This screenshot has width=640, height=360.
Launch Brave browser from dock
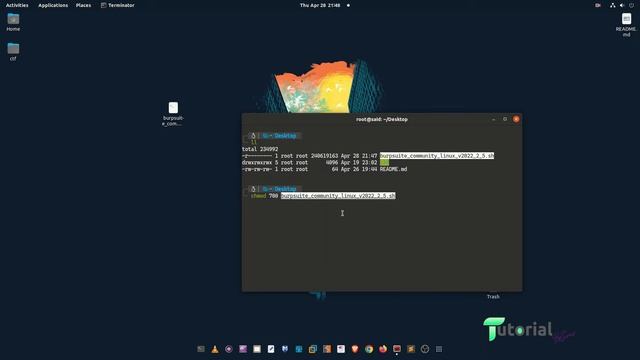[x=355, y=349]
